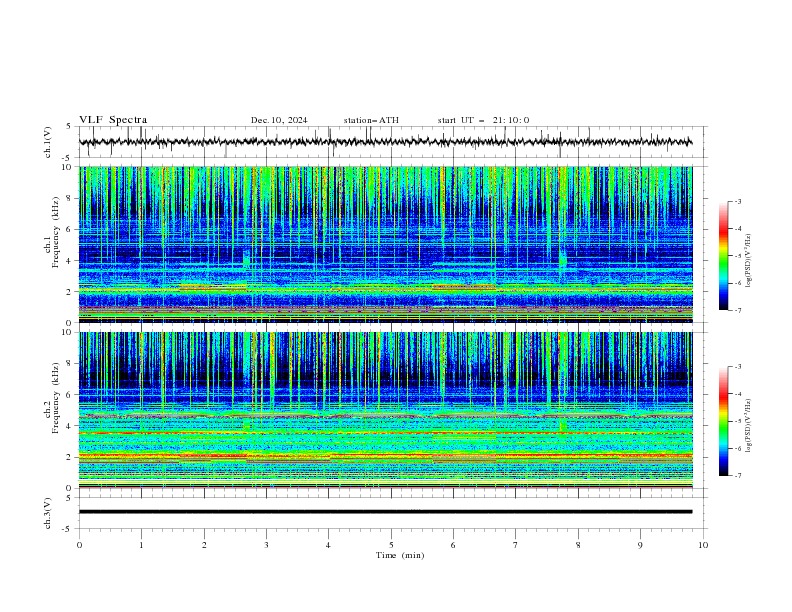The image size is (792, 612).
Task: Click the "ch.1(V)" axis label
Action: point(48,142)
